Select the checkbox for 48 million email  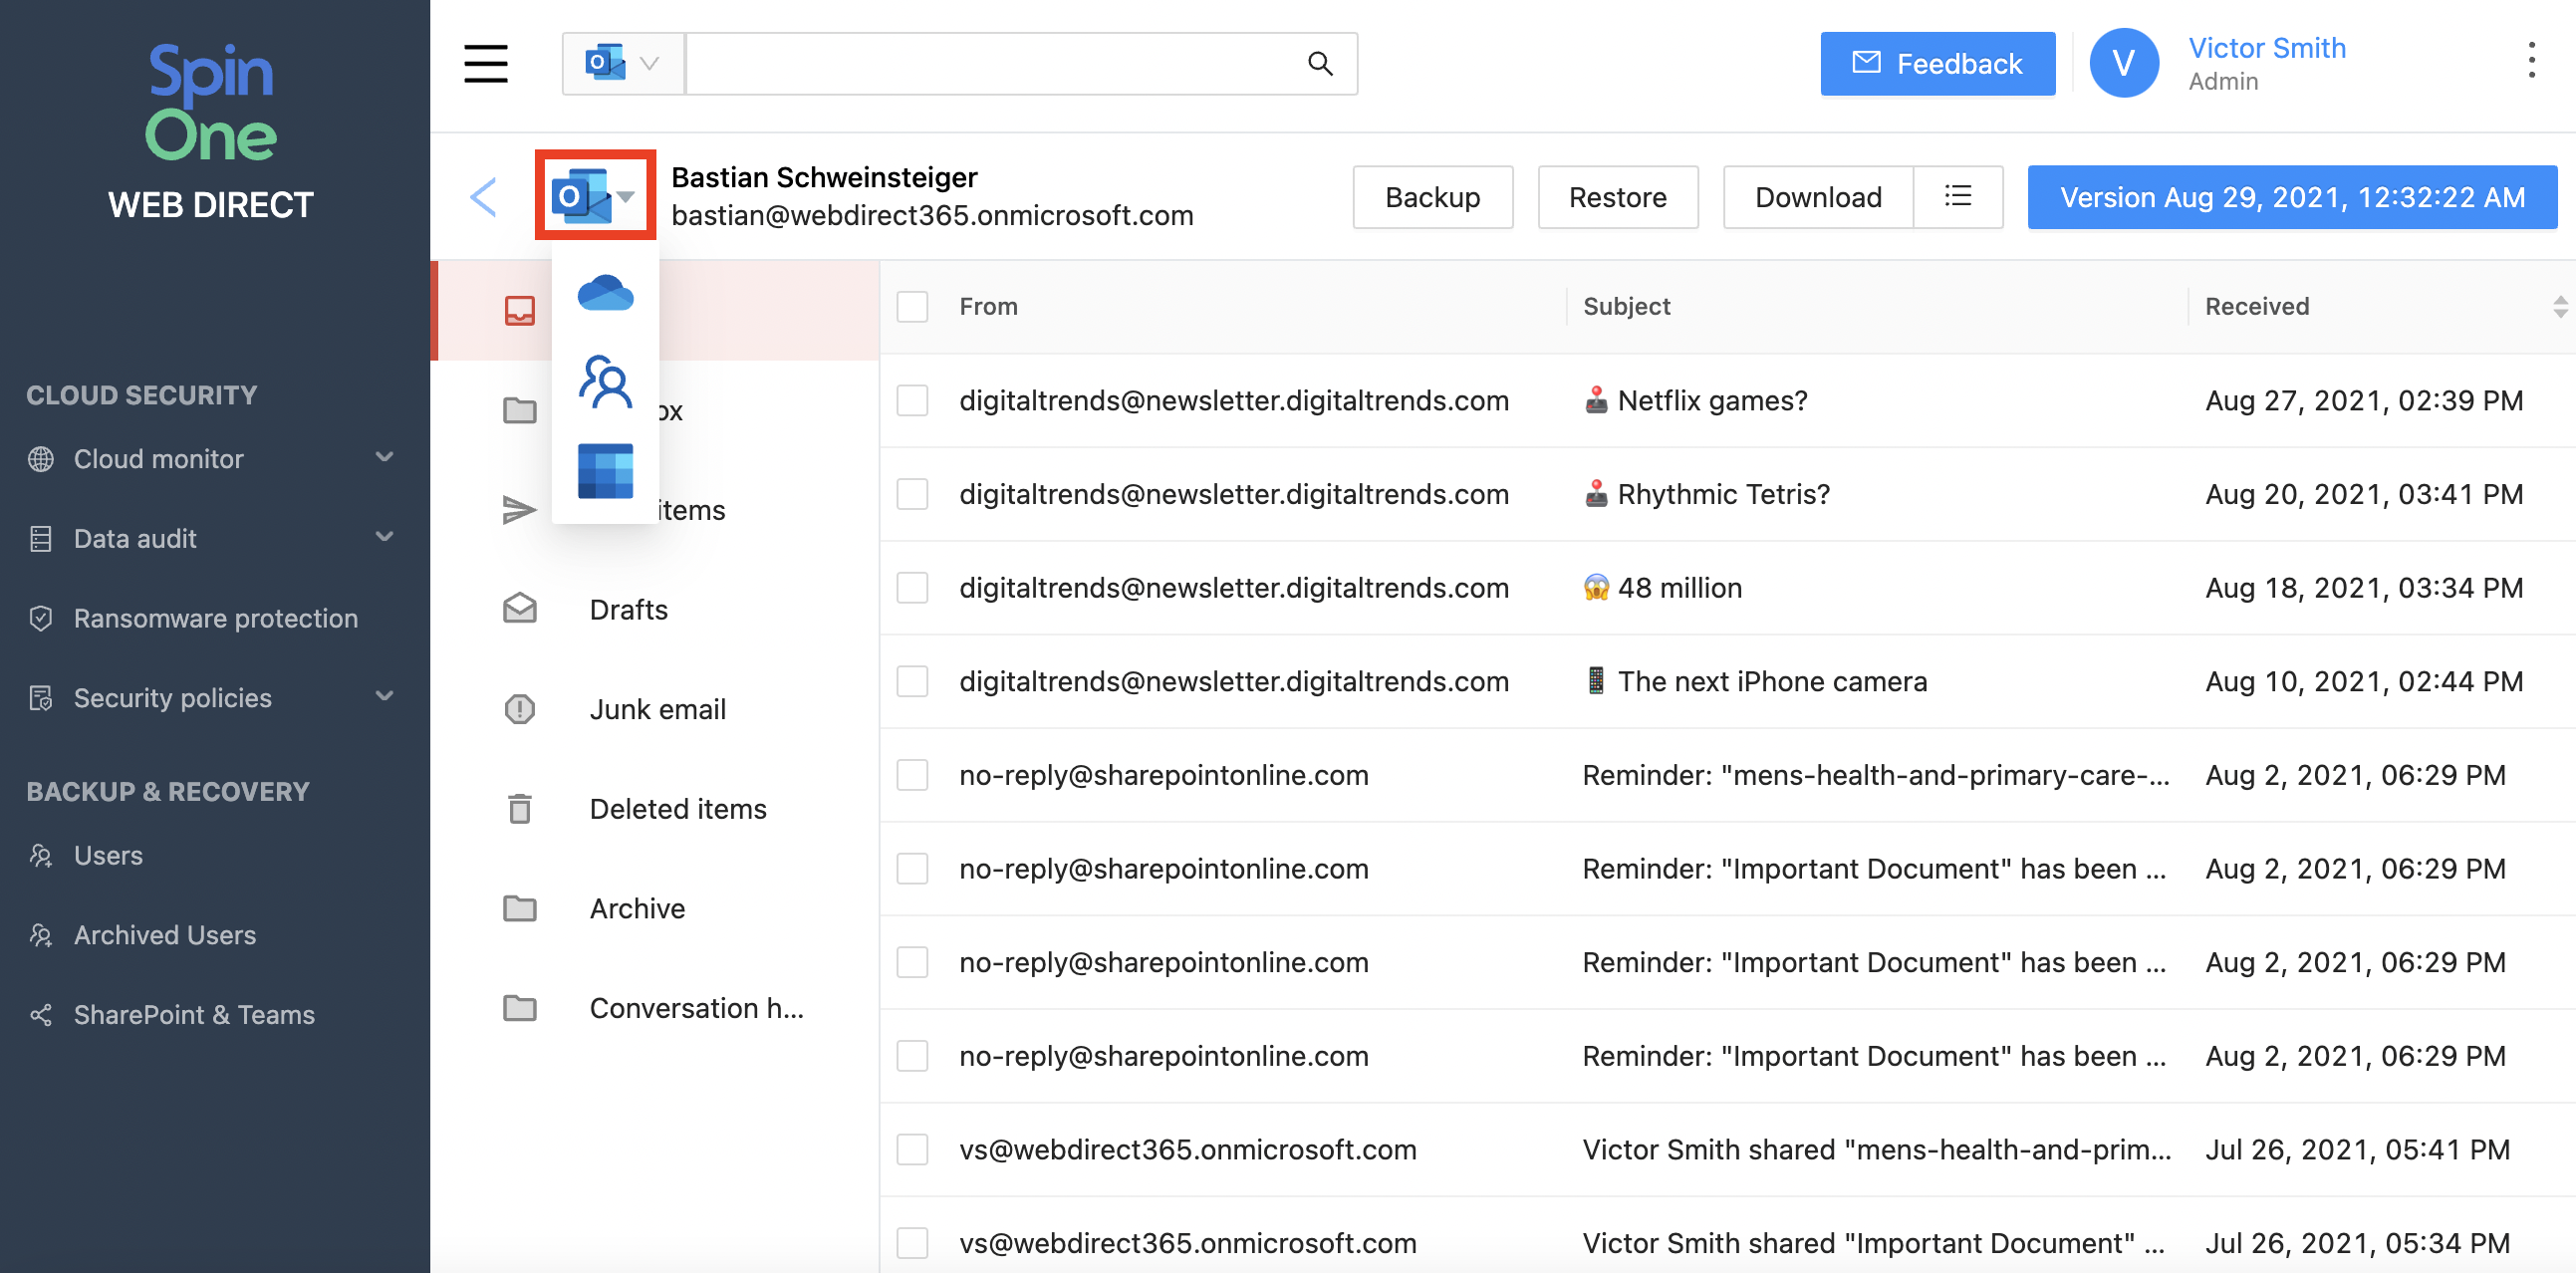[x=912, y=588]
